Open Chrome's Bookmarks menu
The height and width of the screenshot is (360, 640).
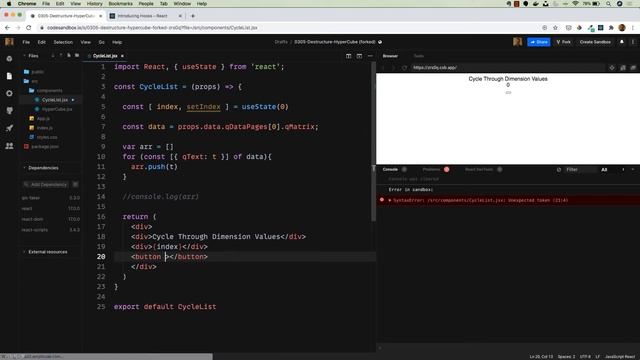120,4
